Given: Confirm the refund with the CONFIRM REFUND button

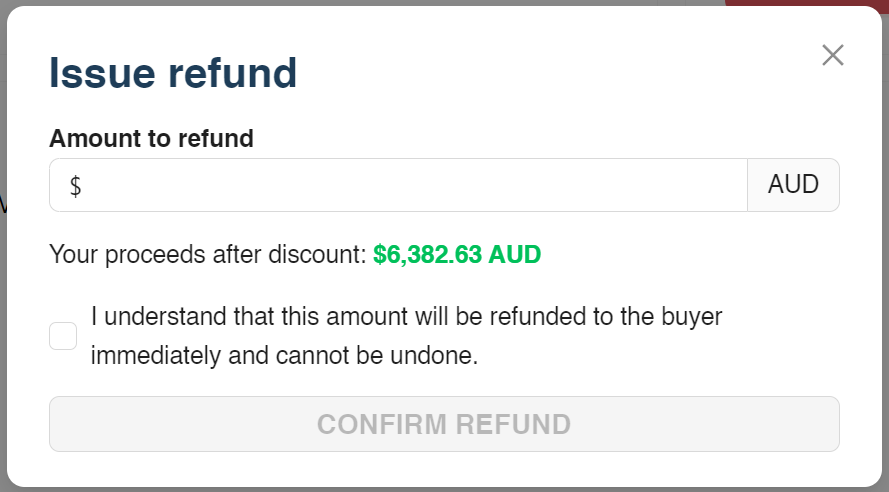Looking at the screenshot, I should coord(444,424).
